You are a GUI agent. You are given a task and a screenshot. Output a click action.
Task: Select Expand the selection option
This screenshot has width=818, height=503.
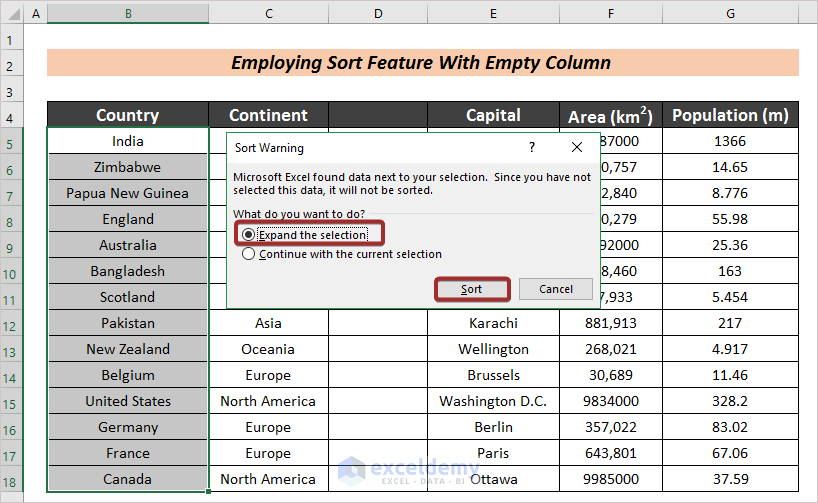tap(248, 234)
